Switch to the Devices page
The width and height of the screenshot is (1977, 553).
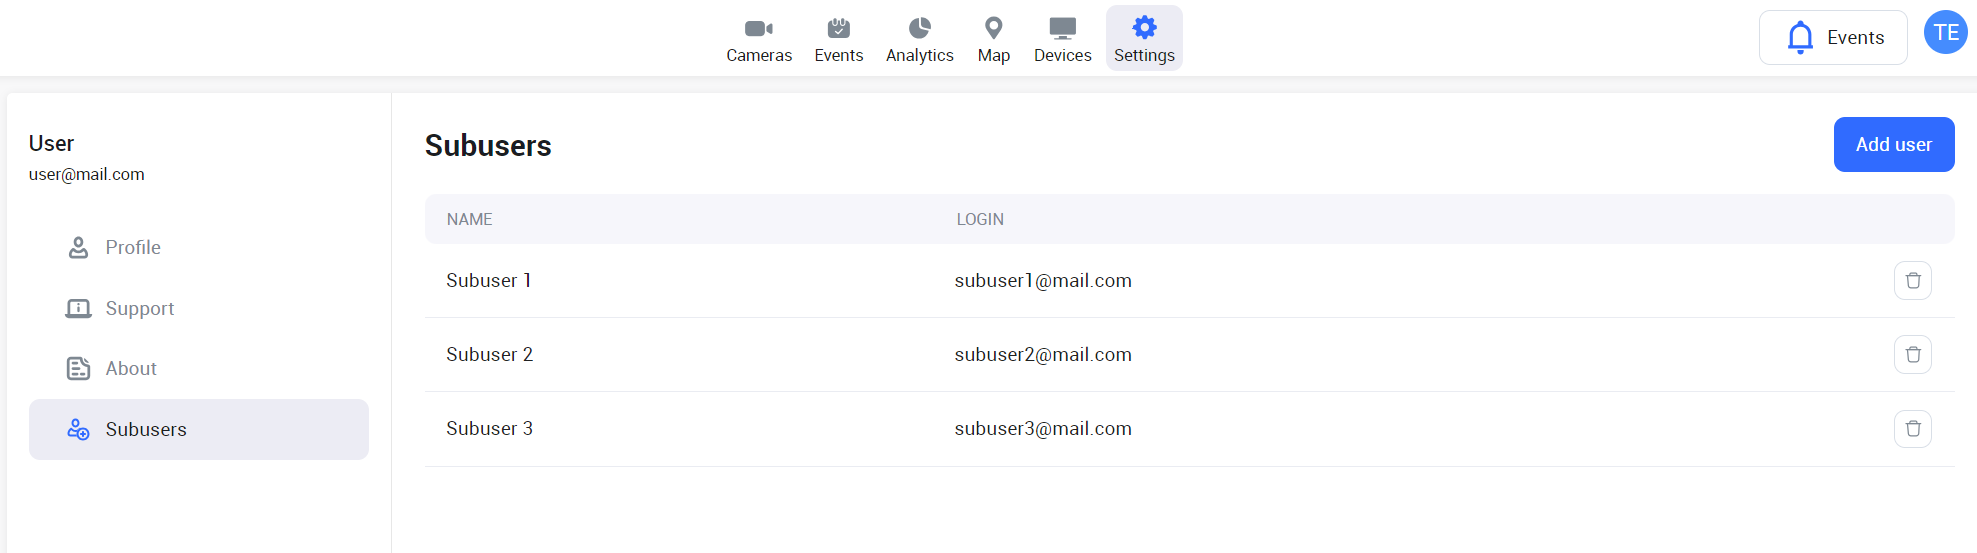(x=1062, y=39)
